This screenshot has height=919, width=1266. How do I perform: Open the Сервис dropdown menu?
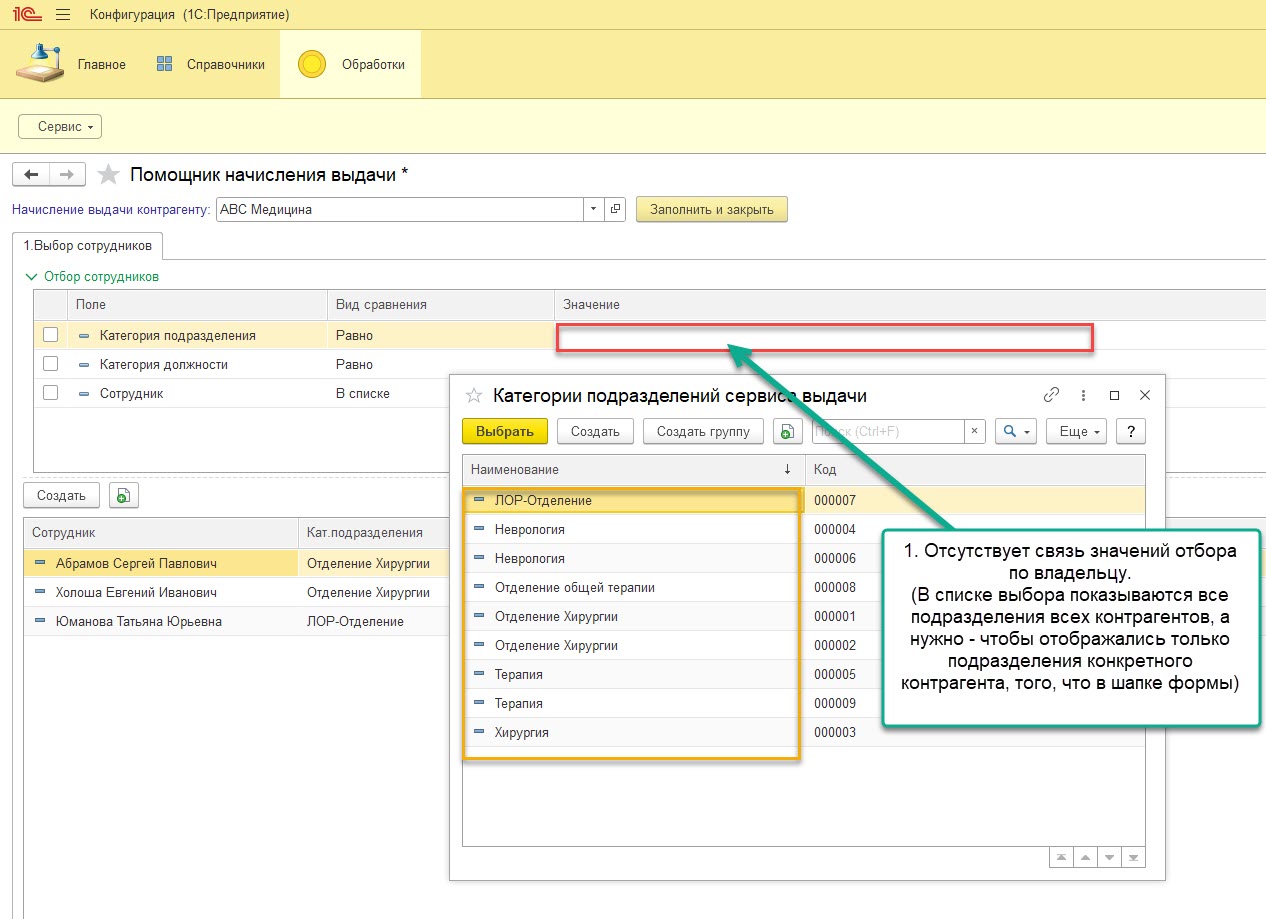click(x=60, y=127)
